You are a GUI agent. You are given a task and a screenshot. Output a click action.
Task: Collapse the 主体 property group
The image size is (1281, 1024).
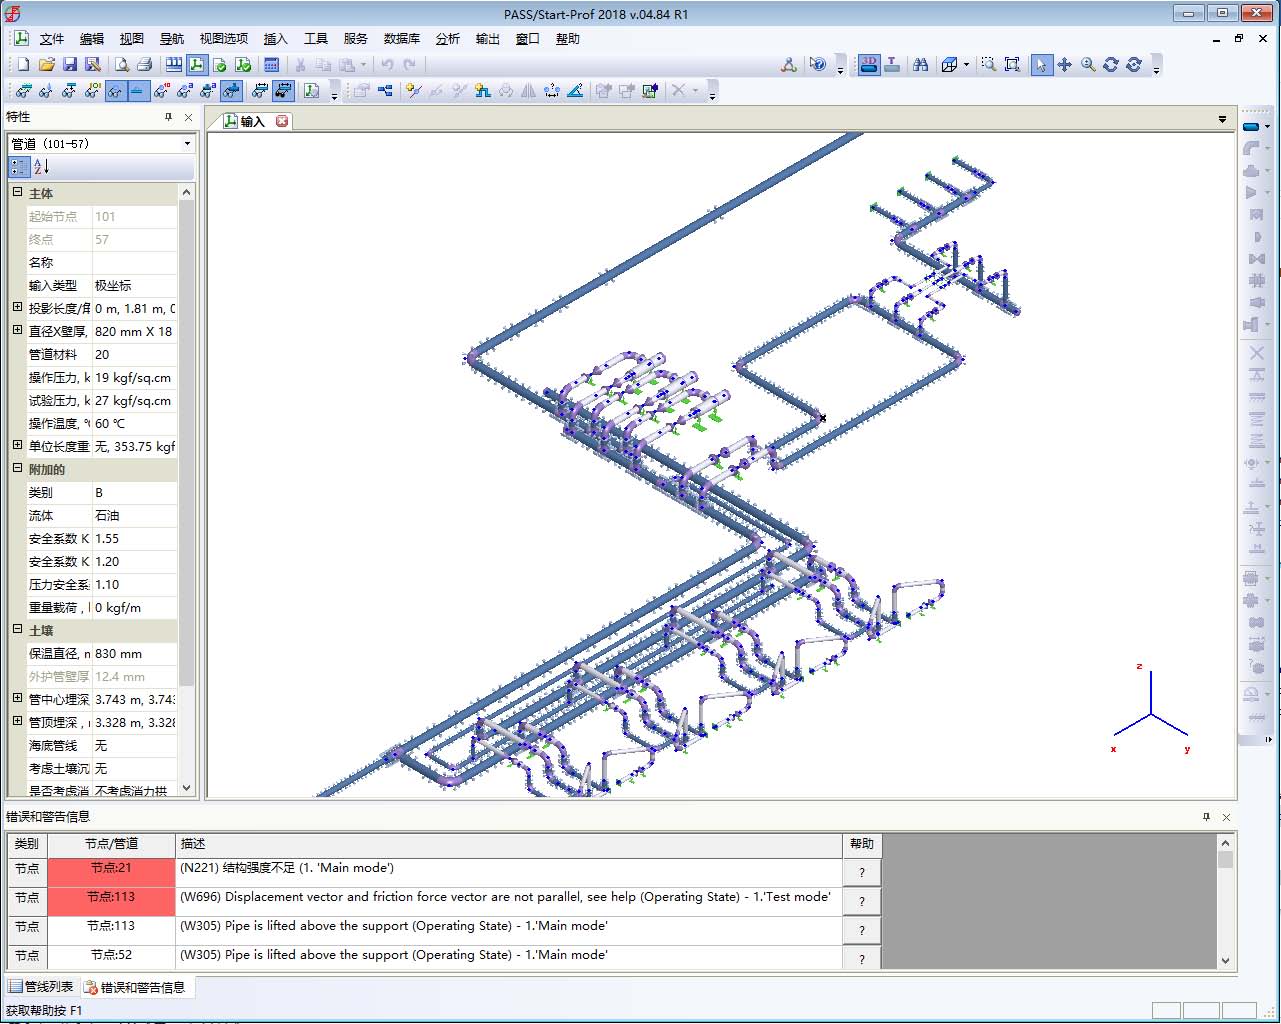[17, 192]
